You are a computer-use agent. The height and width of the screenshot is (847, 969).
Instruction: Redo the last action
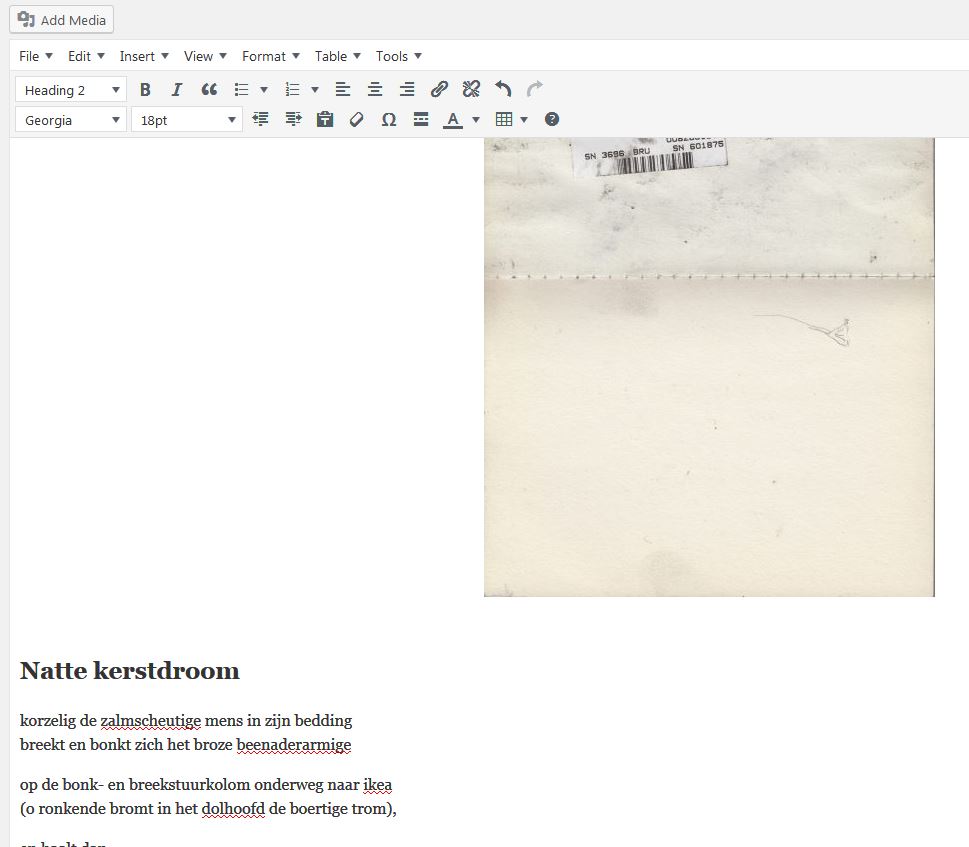tap(535, 90)
